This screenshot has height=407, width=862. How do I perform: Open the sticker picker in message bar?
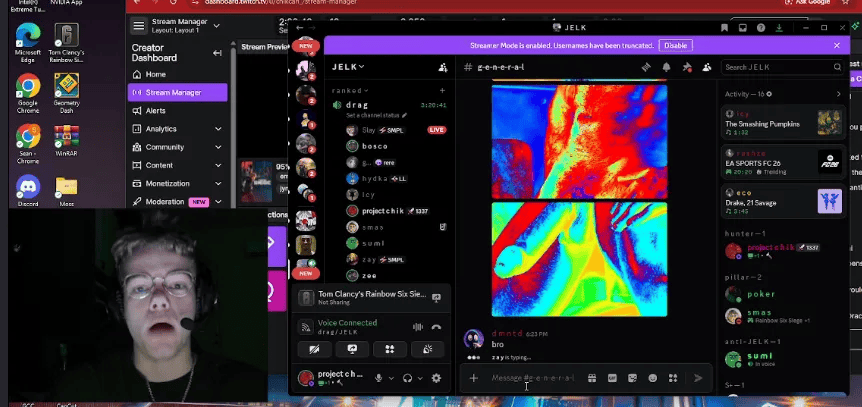coord(632,378)
